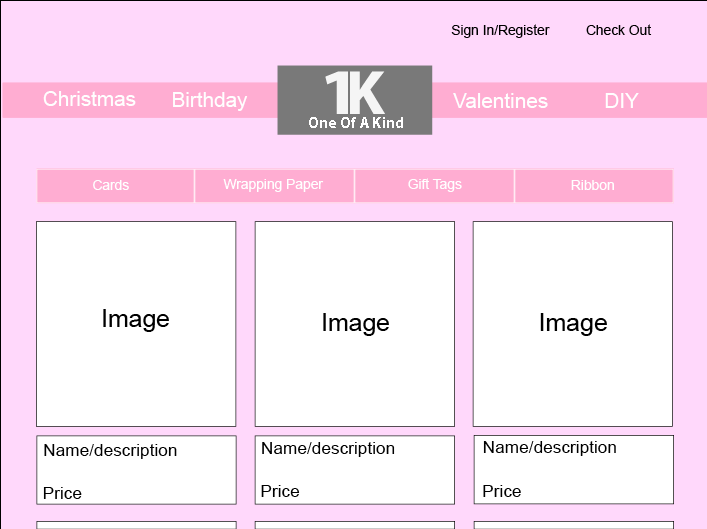Switch to the Wrapping Paper tab
The image size is (707, 529).
click(x=274, y=185)
